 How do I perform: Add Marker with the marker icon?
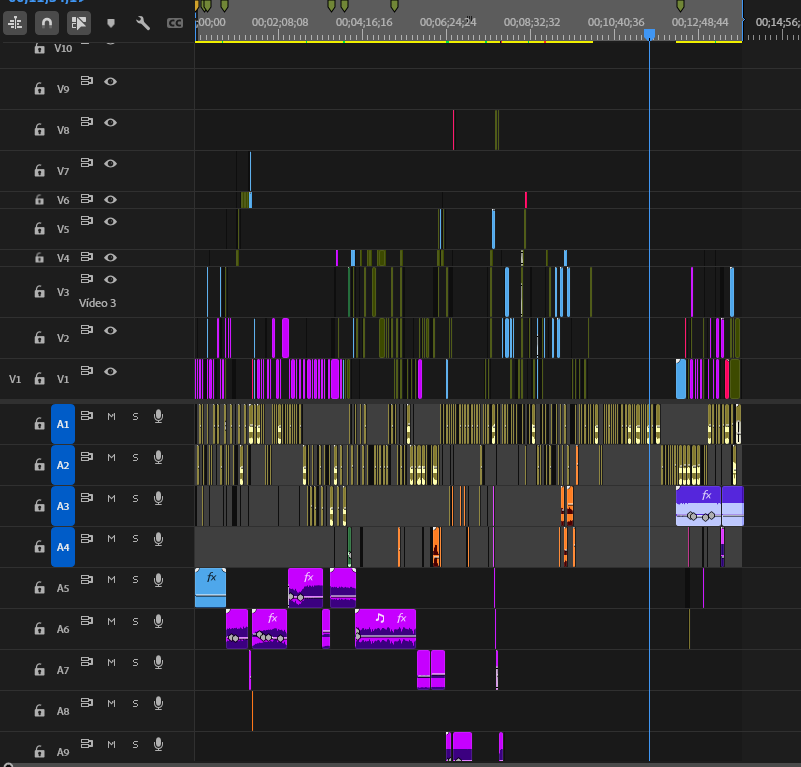(111, 23)
